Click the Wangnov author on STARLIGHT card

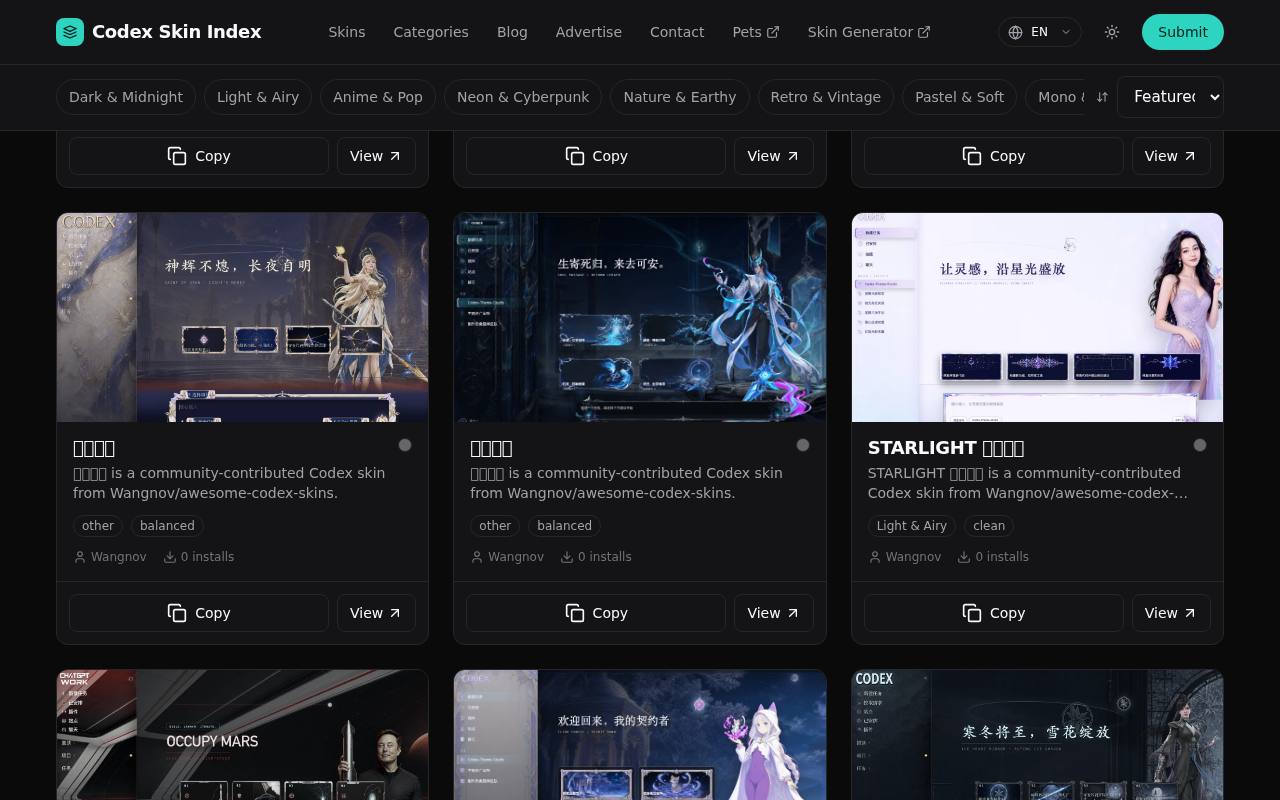(913, 557)
